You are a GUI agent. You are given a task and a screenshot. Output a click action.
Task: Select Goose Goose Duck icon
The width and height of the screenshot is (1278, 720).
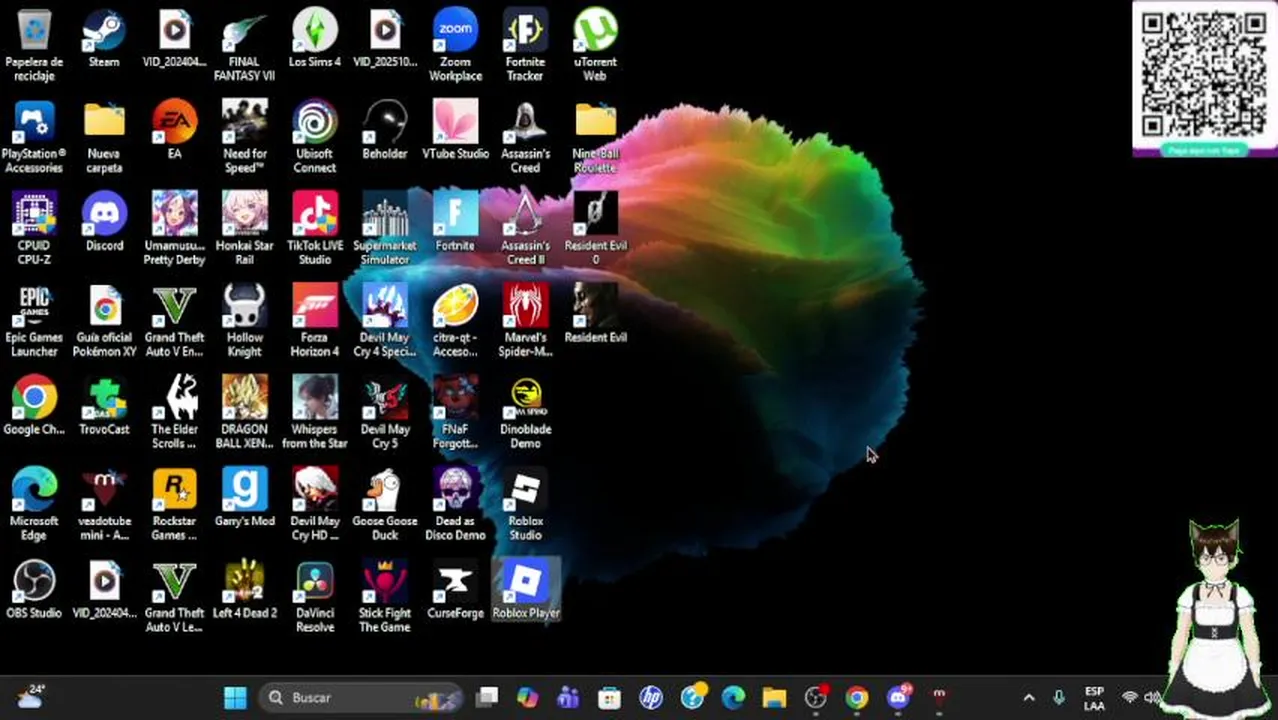[x=385, y=506]
